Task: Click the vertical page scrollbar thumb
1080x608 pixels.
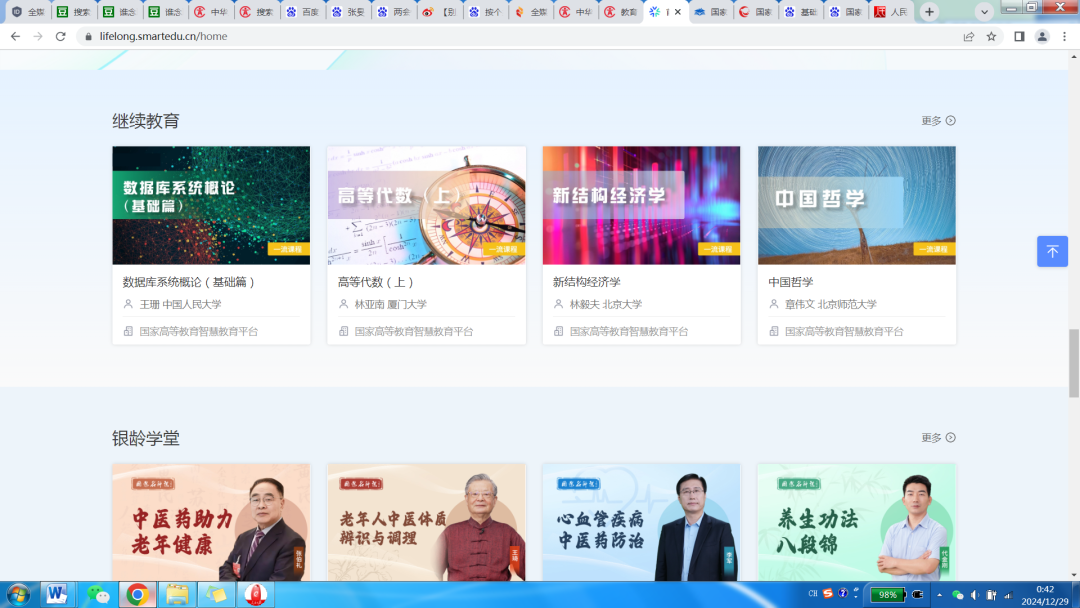Action: (x=1074, y=362)
